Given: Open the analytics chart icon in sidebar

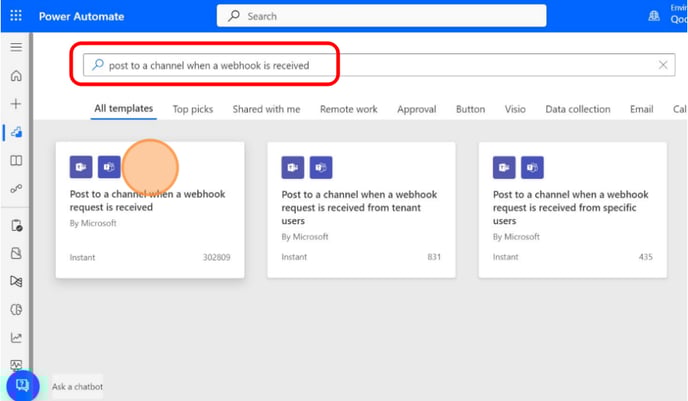Looking at the screenshot, I should [x=16, y=337].
